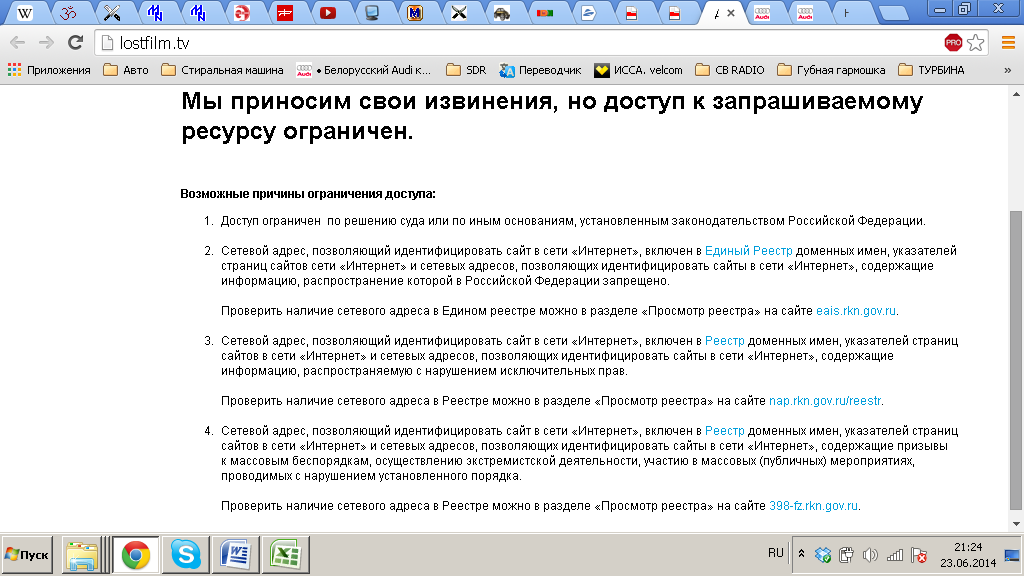Switch to the tab with Om symbol
The image size is (1024, 576).
(68, 12)
